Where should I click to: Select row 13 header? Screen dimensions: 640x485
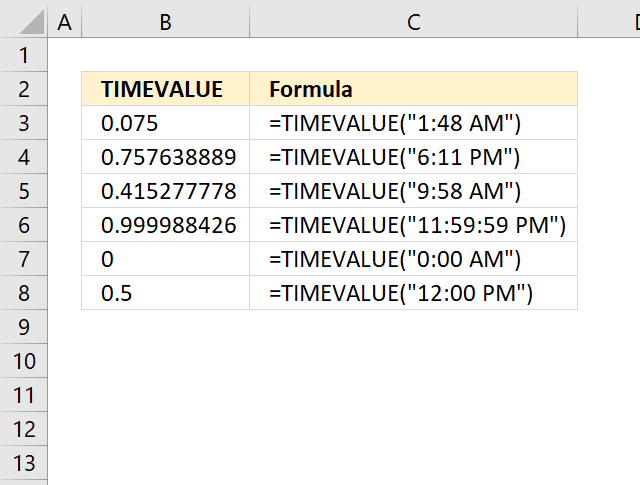pyautogui.click(x=24, y=463)
